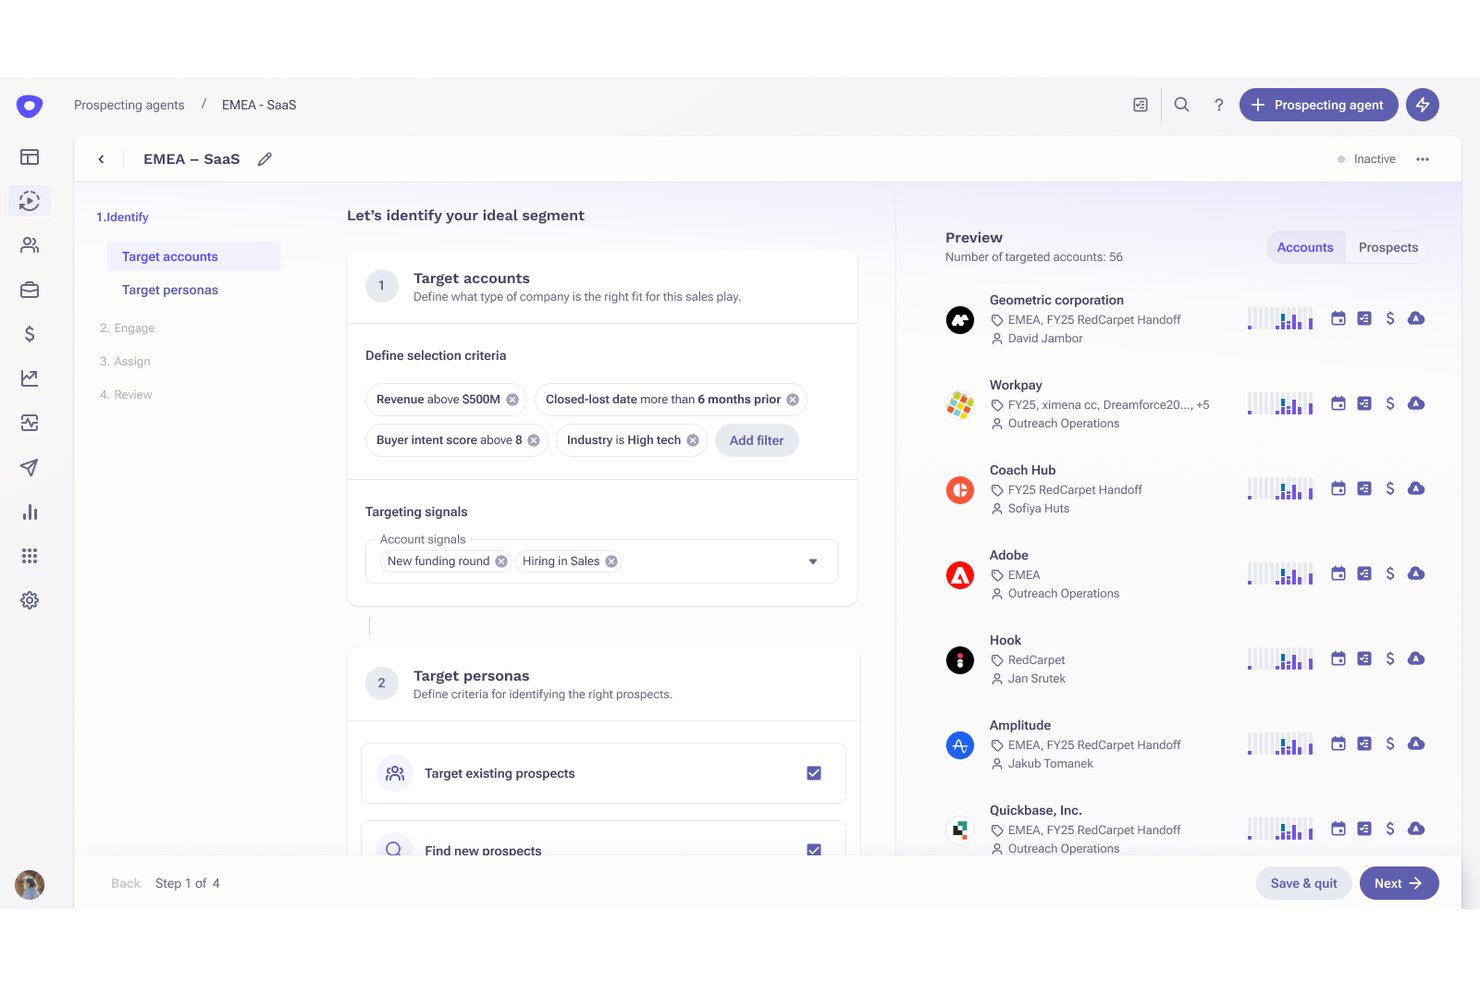Edit the EMEA – SaaS name pencil icon
Image resolution: width=1480 pixels, height=987 pixels.
[265, 159]
